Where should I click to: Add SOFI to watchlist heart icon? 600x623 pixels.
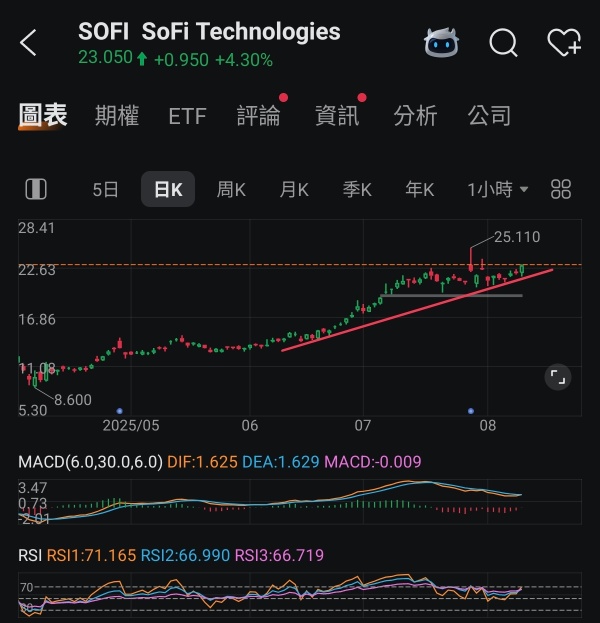tap(564, 42)
